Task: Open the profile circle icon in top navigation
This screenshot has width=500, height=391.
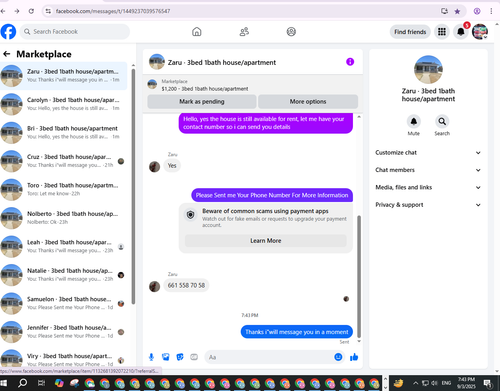Action: pos(291,32)
